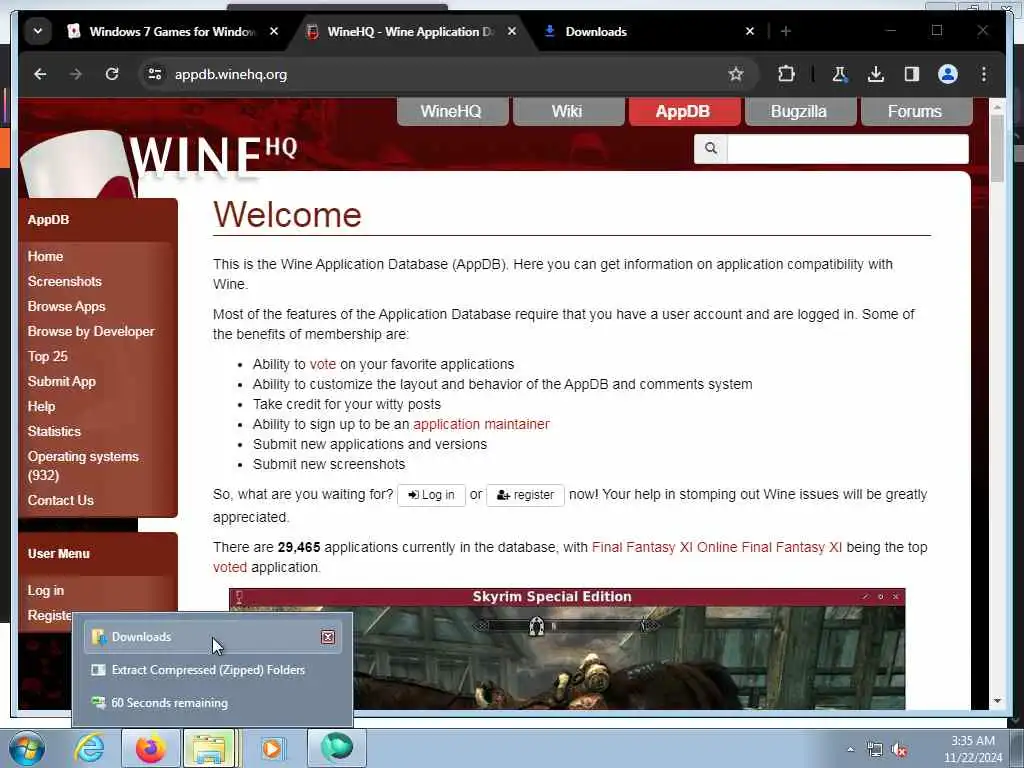
Task: Open Internet Explorer from taskbar
Action: pos(89,748)
